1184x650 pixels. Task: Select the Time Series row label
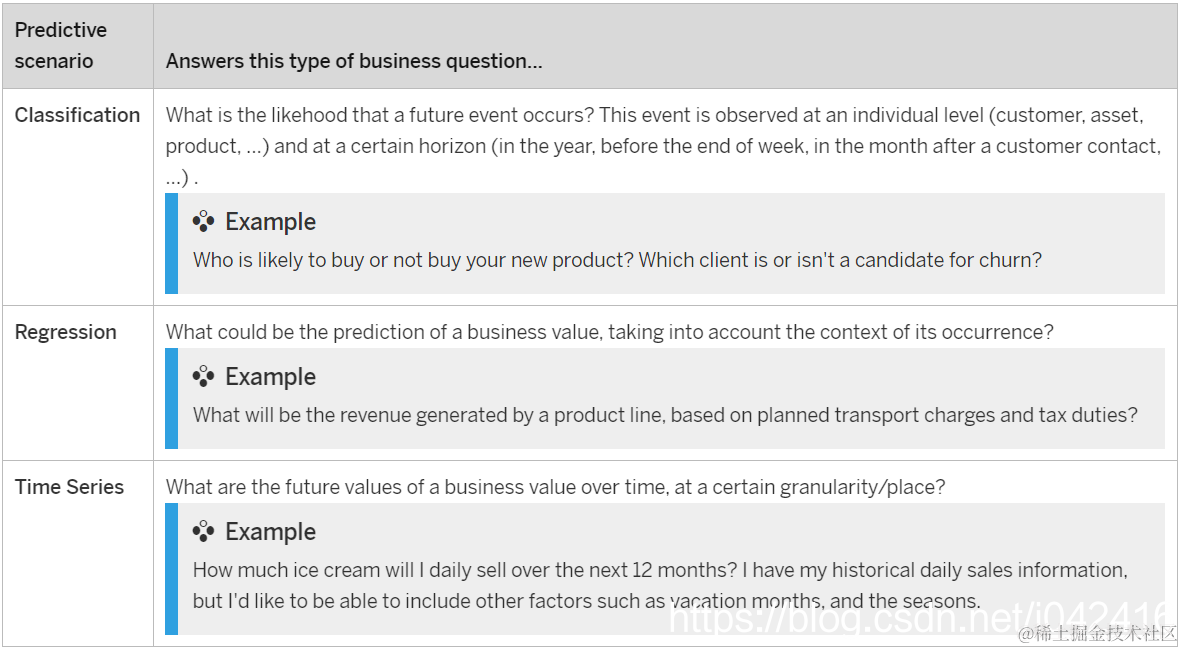click(69, 487)
